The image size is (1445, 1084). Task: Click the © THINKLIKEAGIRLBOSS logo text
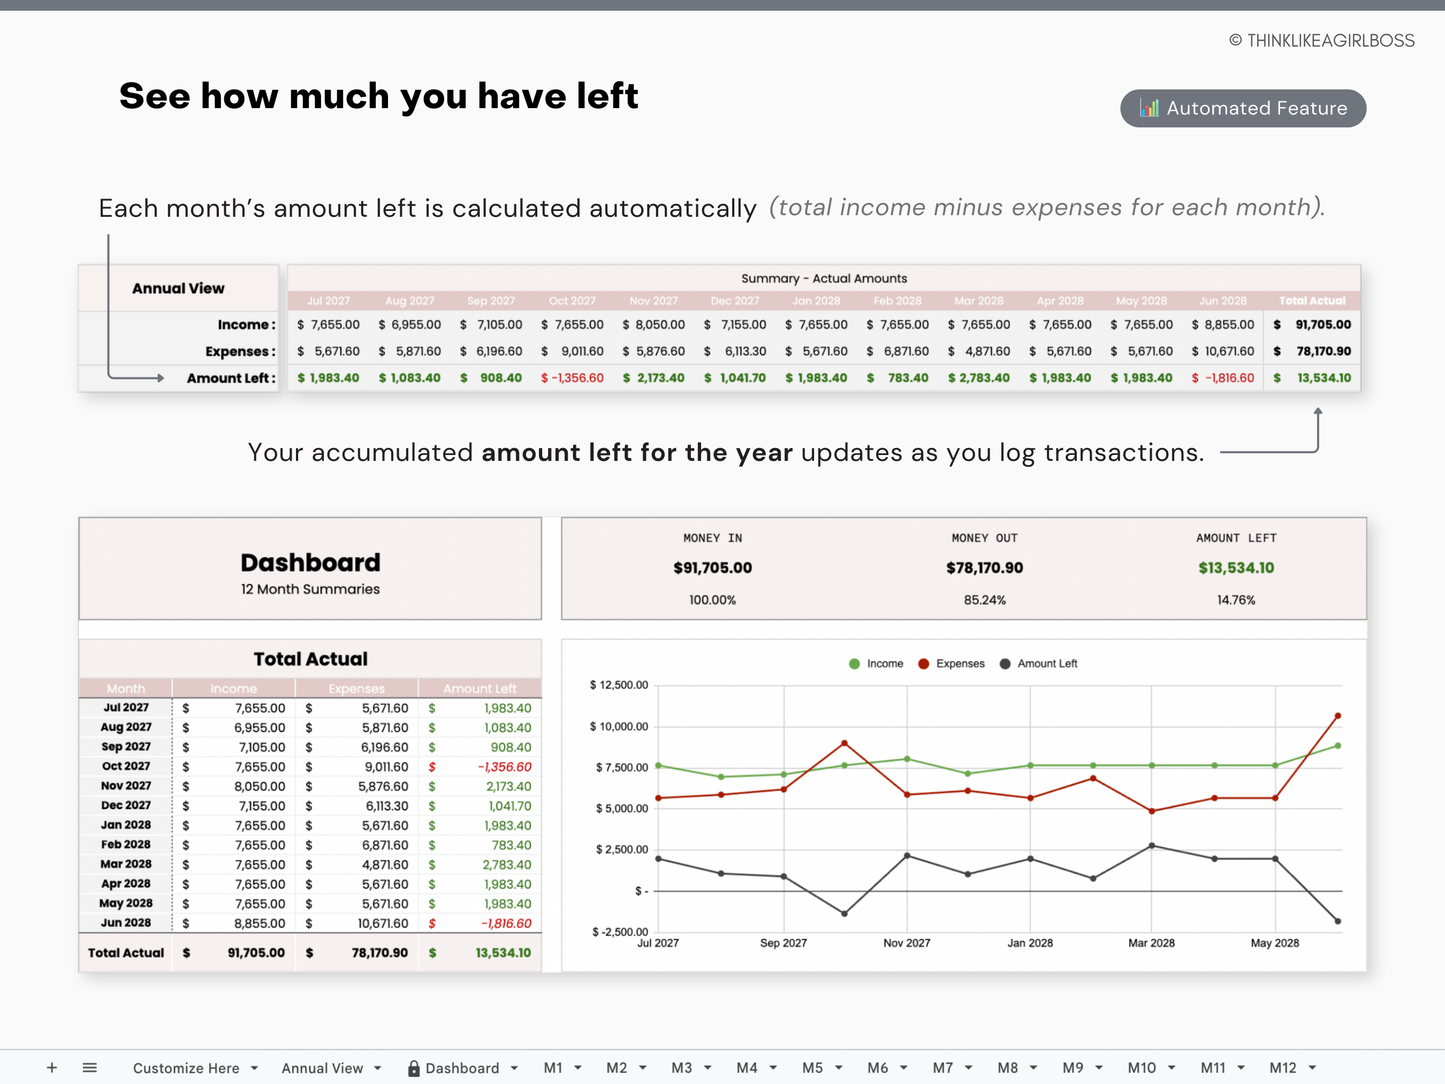coord(1321,40)
